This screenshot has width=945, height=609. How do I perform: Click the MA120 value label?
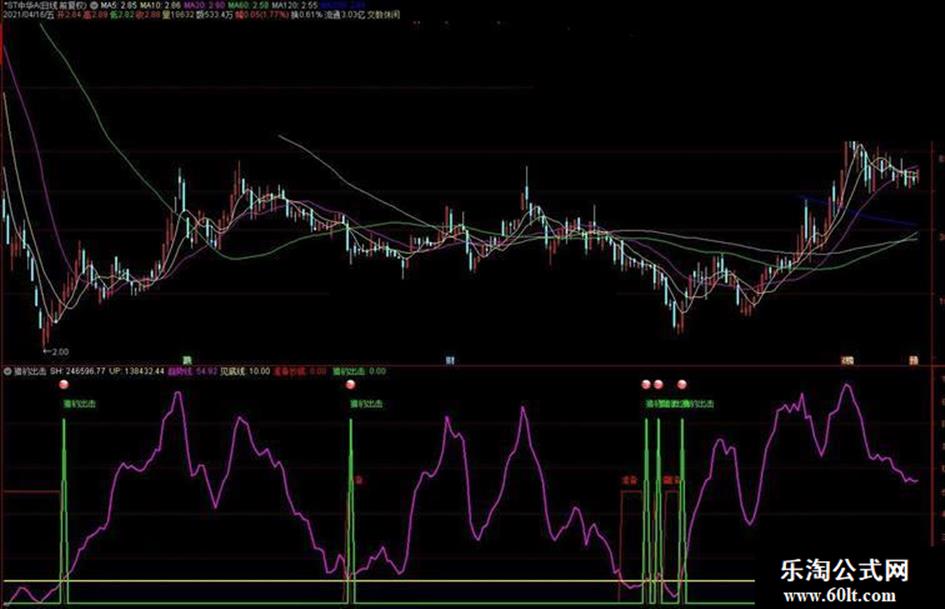coord(294,5)
